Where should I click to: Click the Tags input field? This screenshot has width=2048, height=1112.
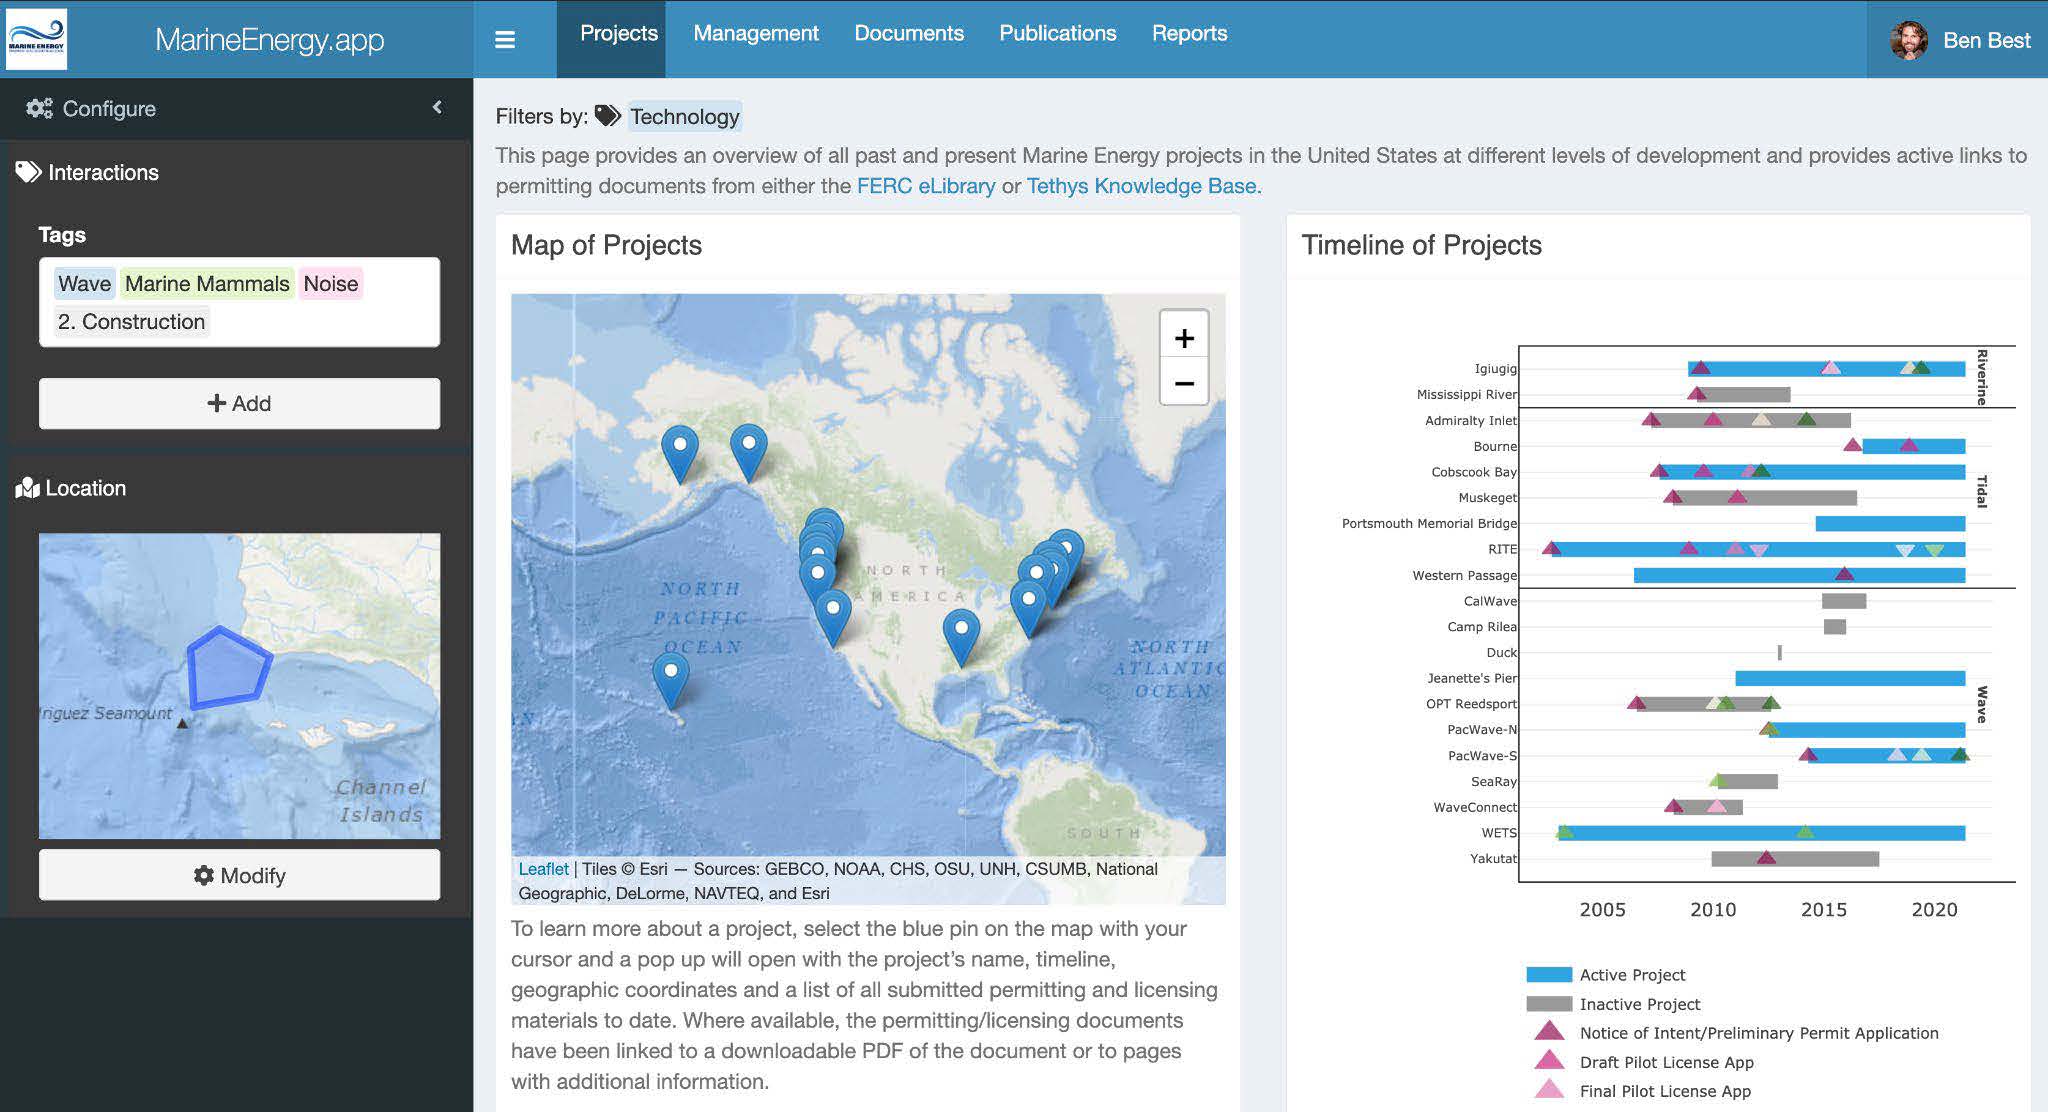click(x=239, y=302)
